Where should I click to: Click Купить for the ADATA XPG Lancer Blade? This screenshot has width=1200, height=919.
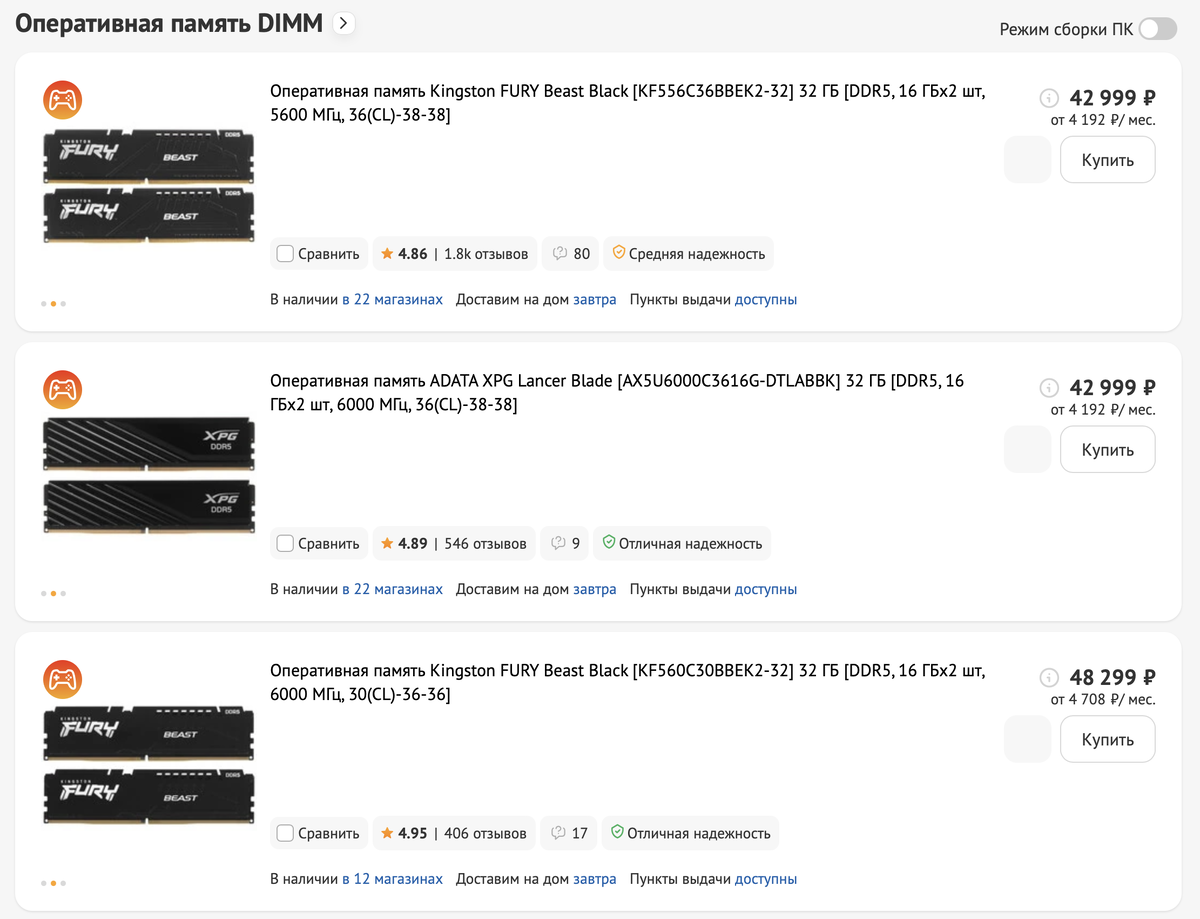[1107, 450]
